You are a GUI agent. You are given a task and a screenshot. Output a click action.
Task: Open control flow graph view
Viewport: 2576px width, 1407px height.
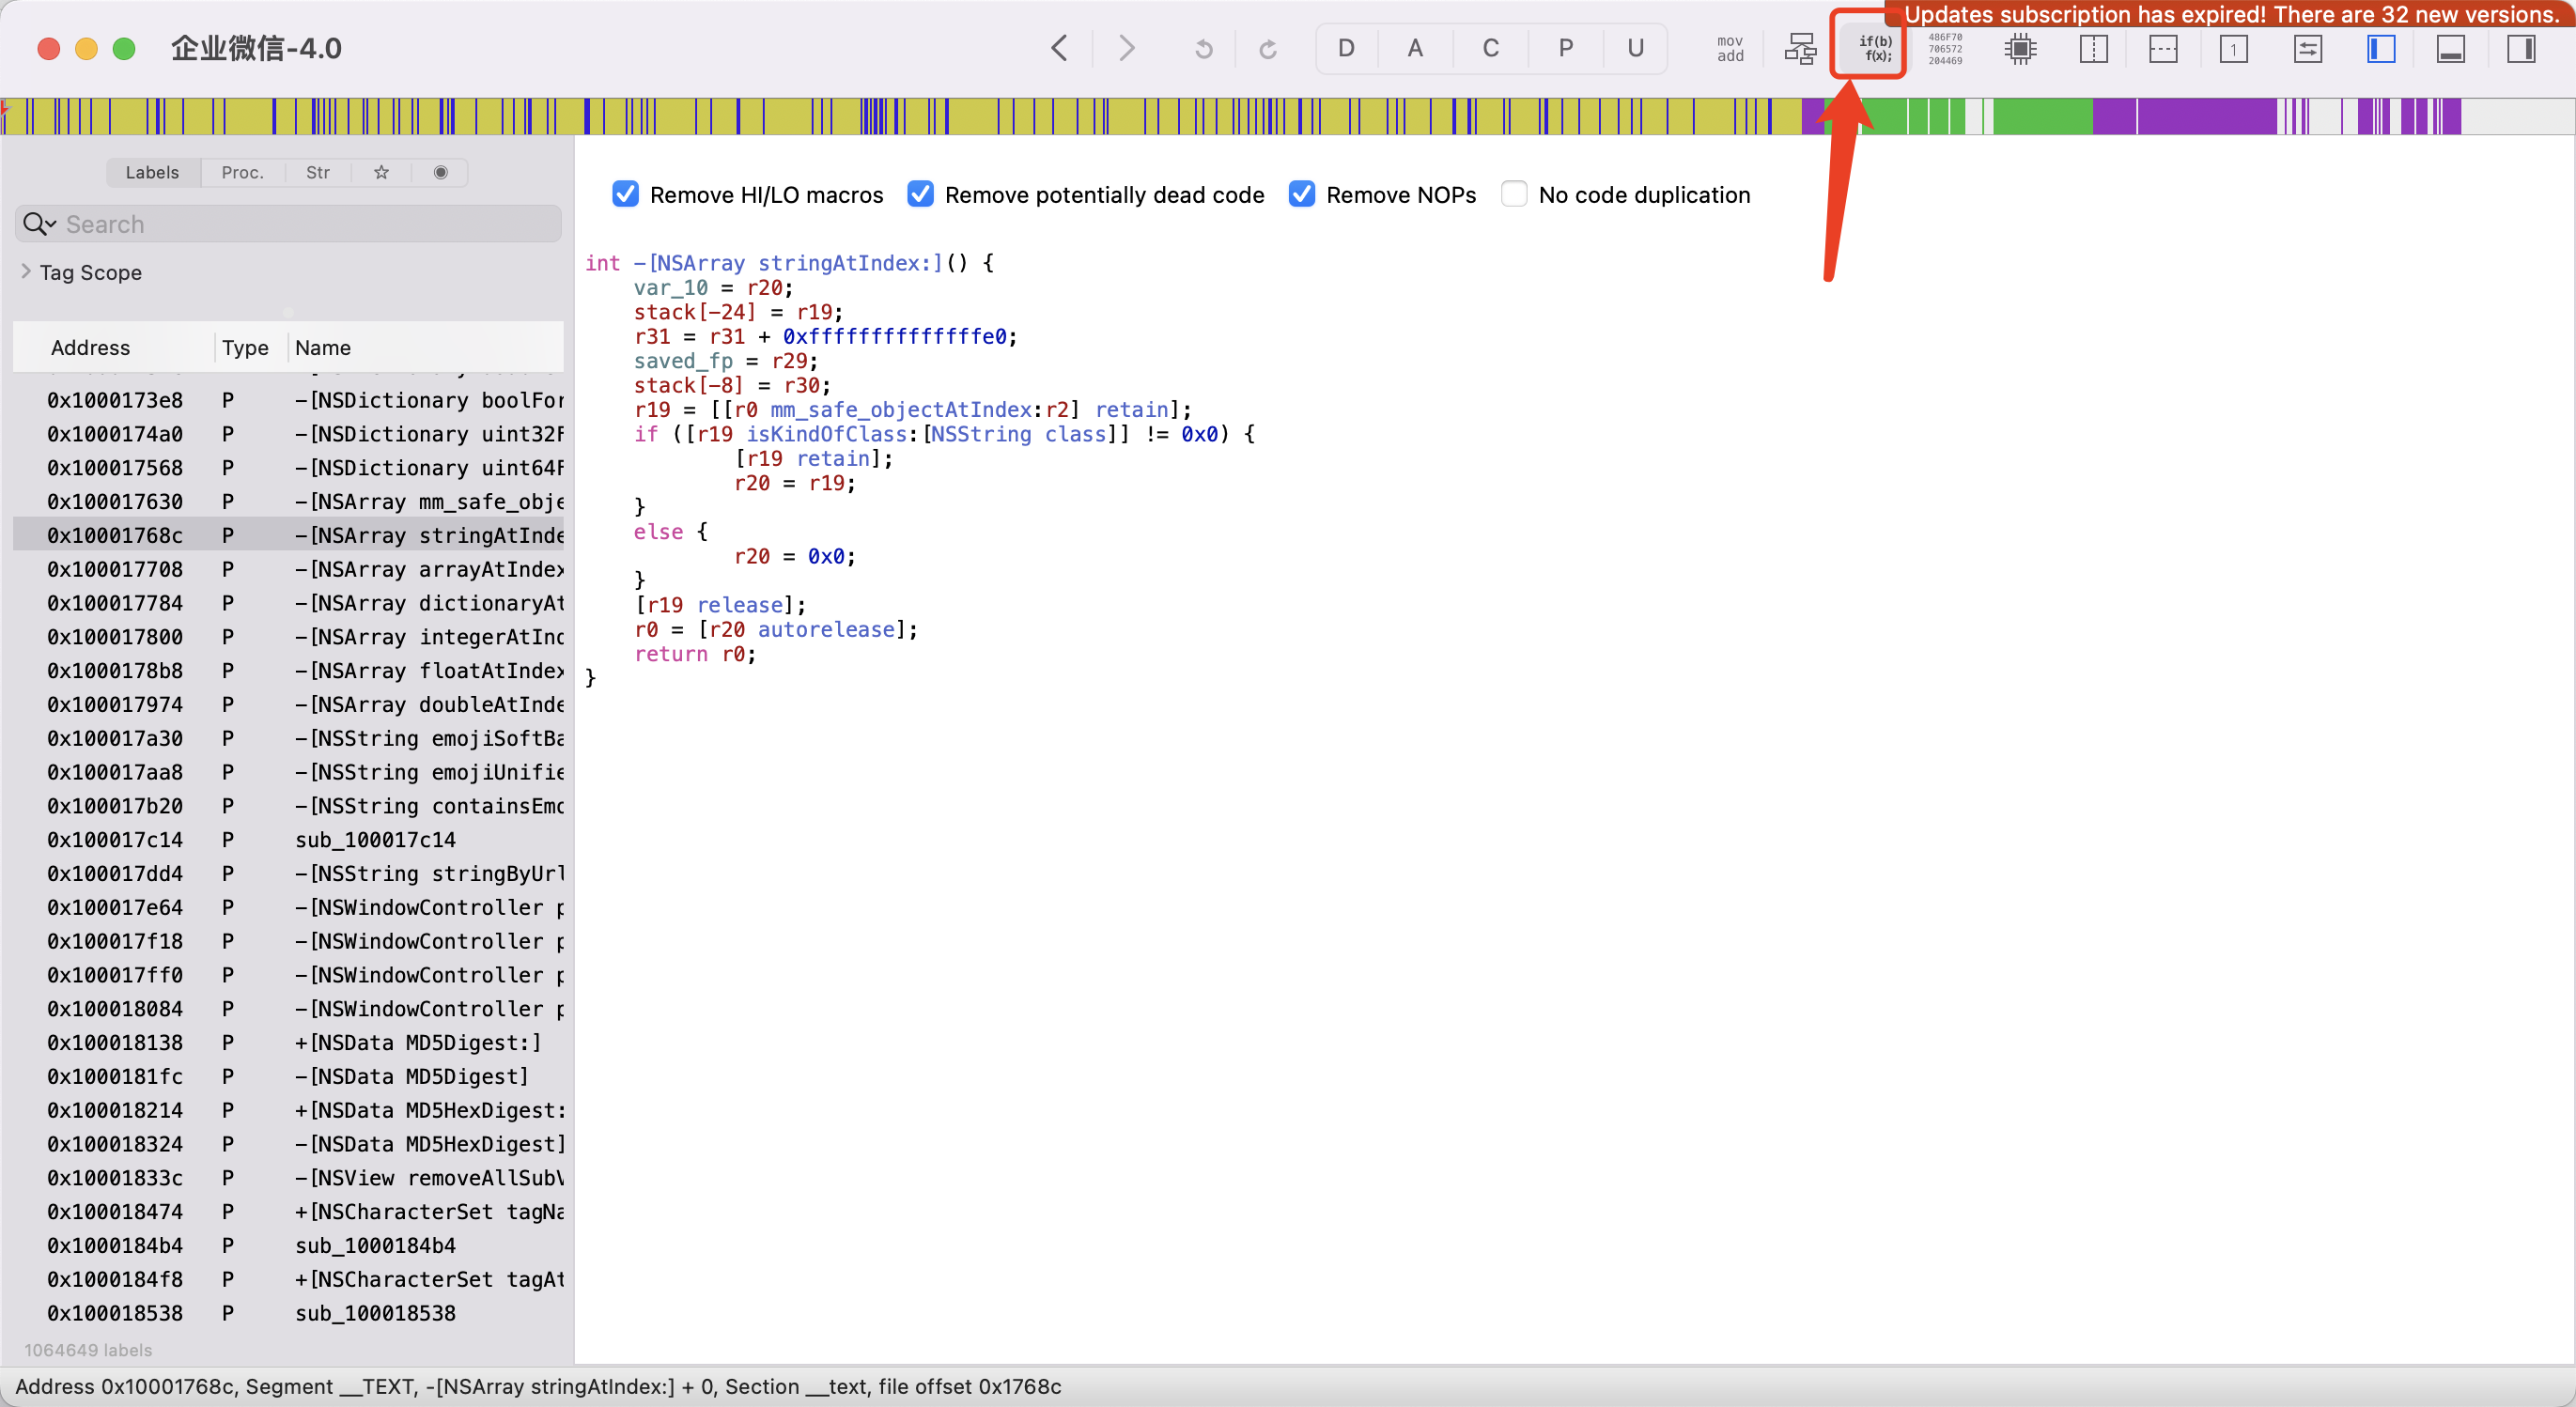[x=1801, y=49]
